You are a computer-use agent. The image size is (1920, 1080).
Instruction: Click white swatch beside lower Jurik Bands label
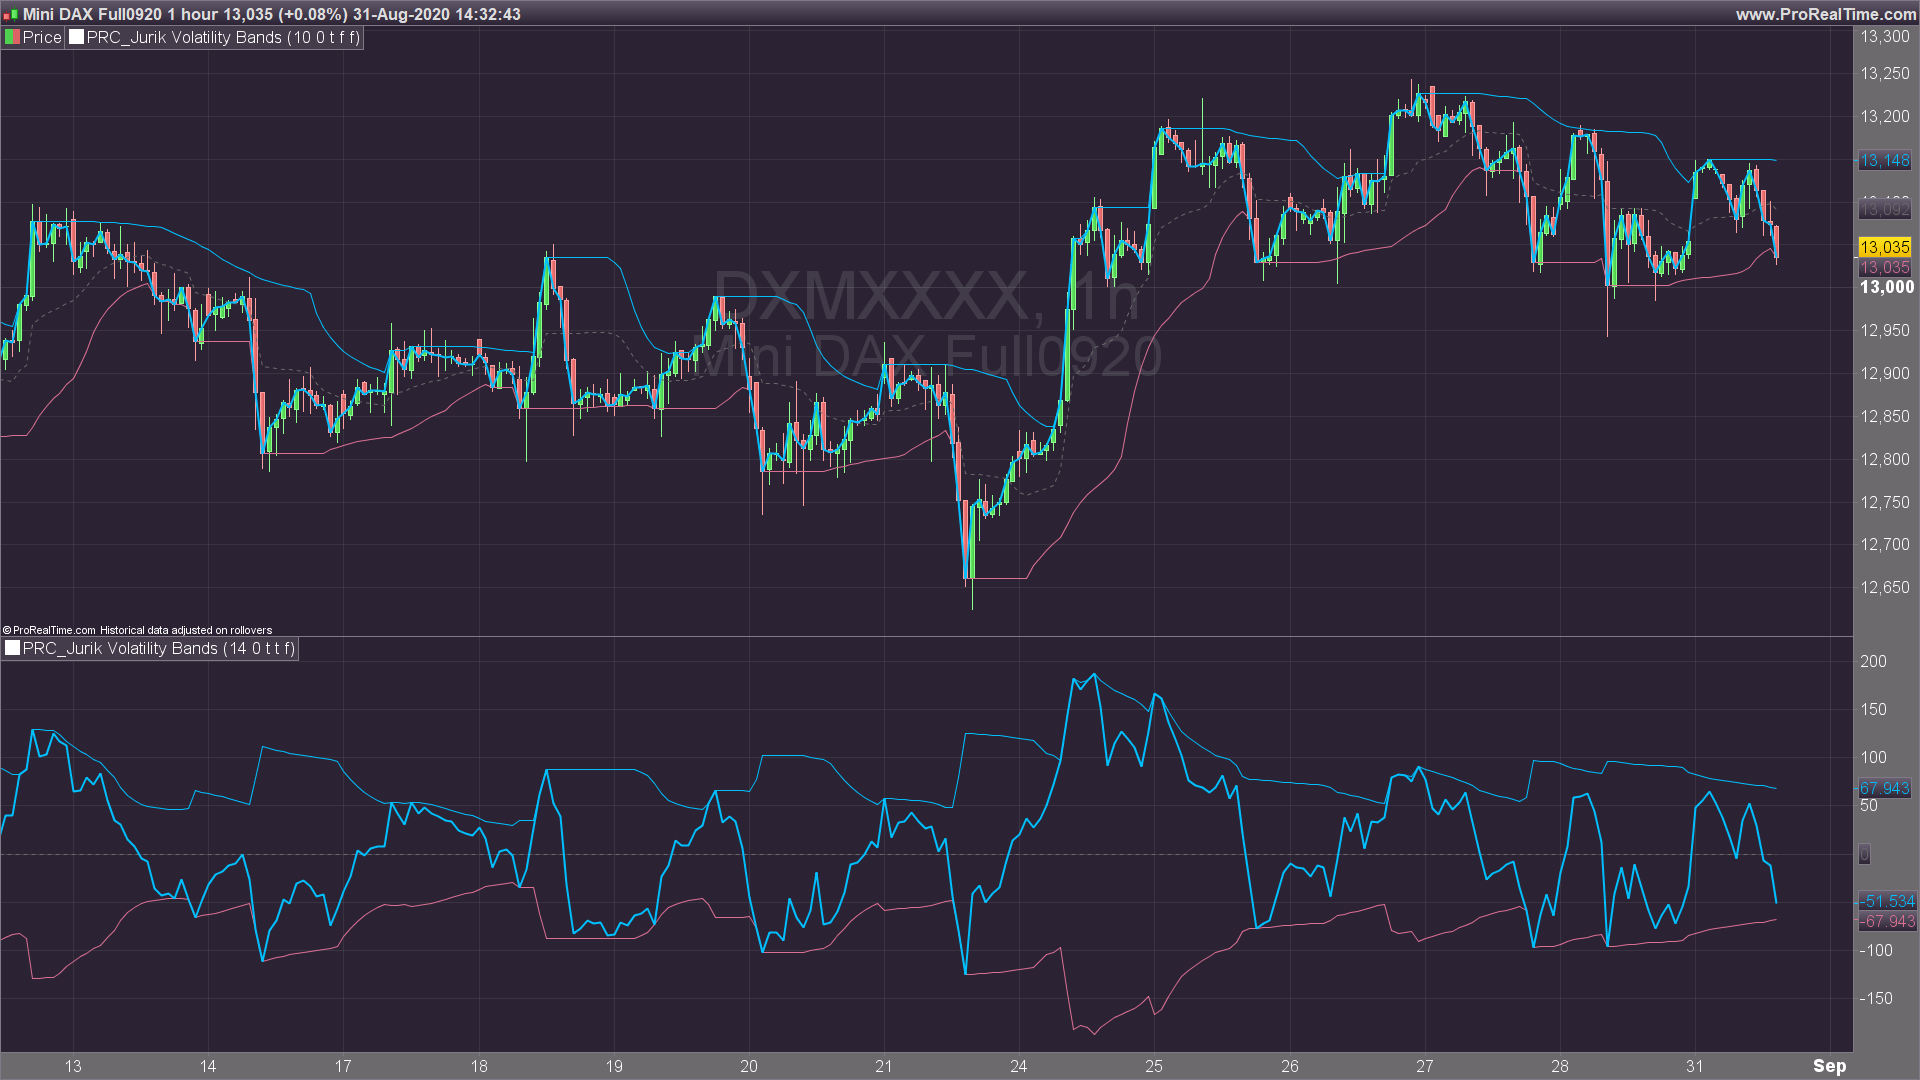[x=12, y=648]
